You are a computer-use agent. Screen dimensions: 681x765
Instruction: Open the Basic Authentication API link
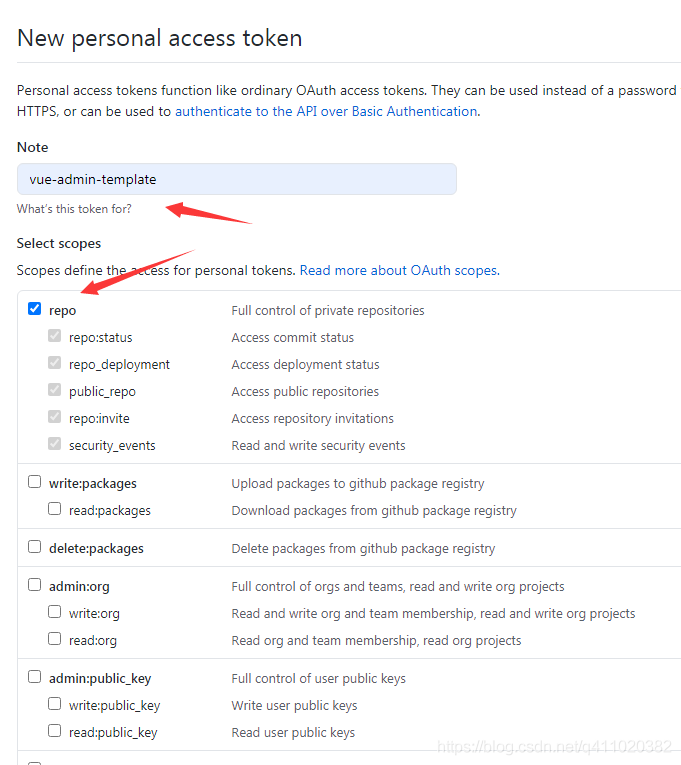[x=326, y=111]
